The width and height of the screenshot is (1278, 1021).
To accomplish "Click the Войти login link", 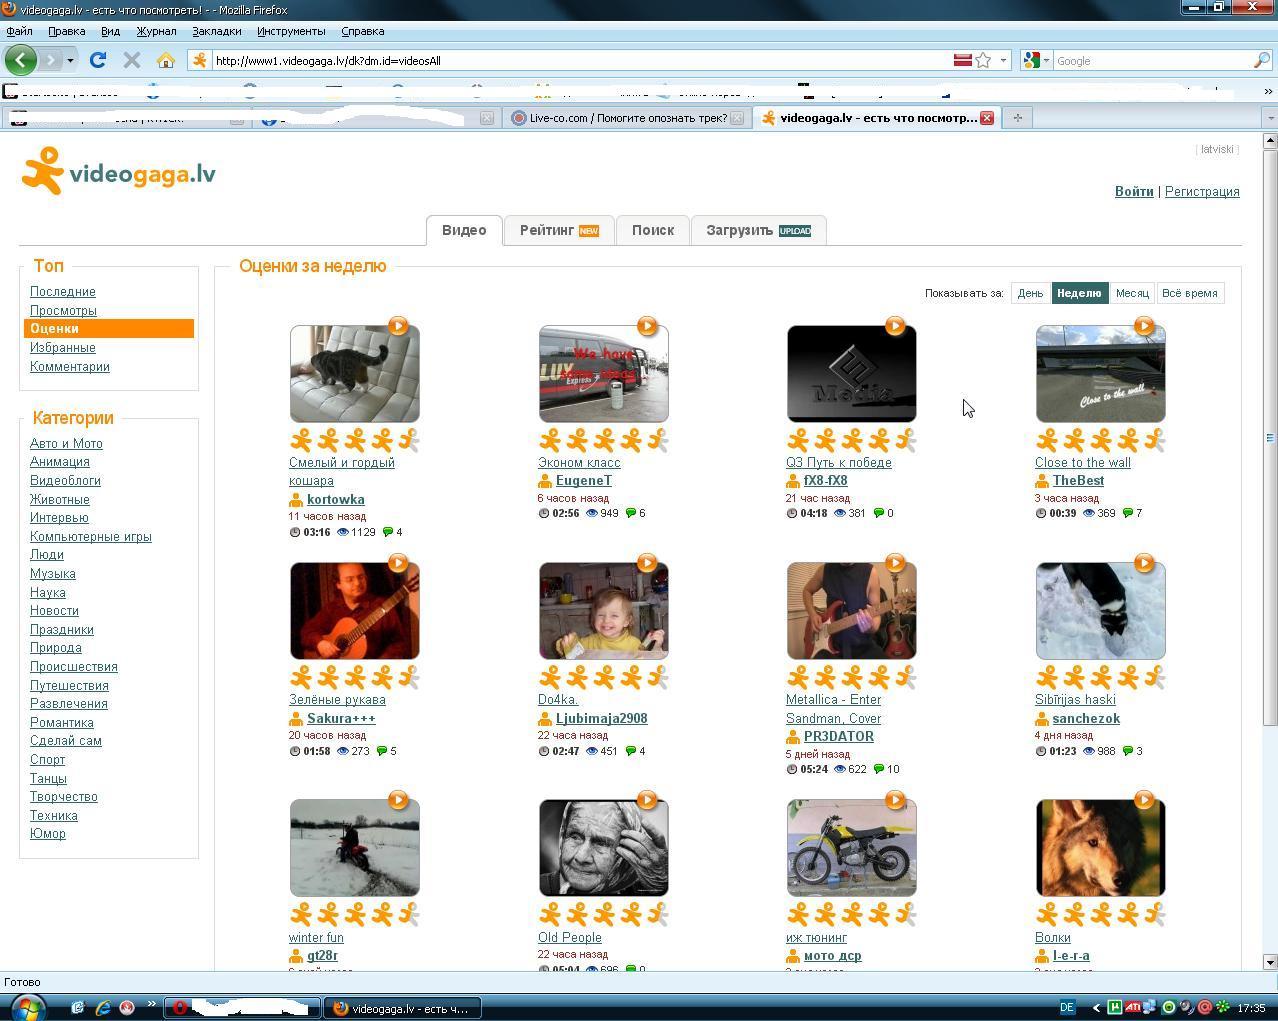I will [1134, 191].
